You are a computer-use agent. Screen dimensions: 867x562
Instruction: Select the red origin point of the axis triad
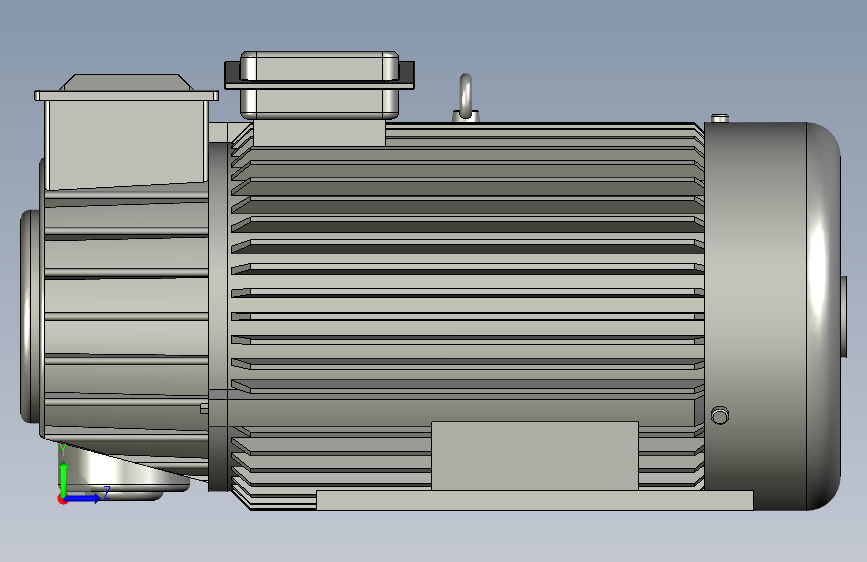(x=62, y=499)
